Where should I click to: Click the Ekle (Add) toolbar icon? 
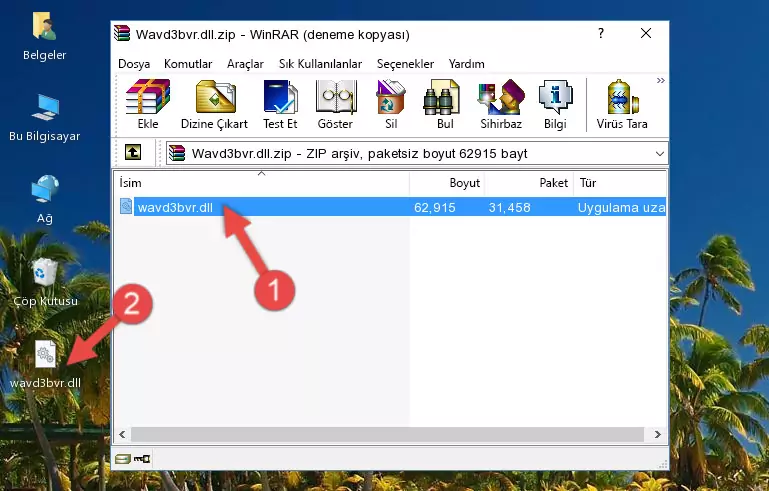[148, 104]
